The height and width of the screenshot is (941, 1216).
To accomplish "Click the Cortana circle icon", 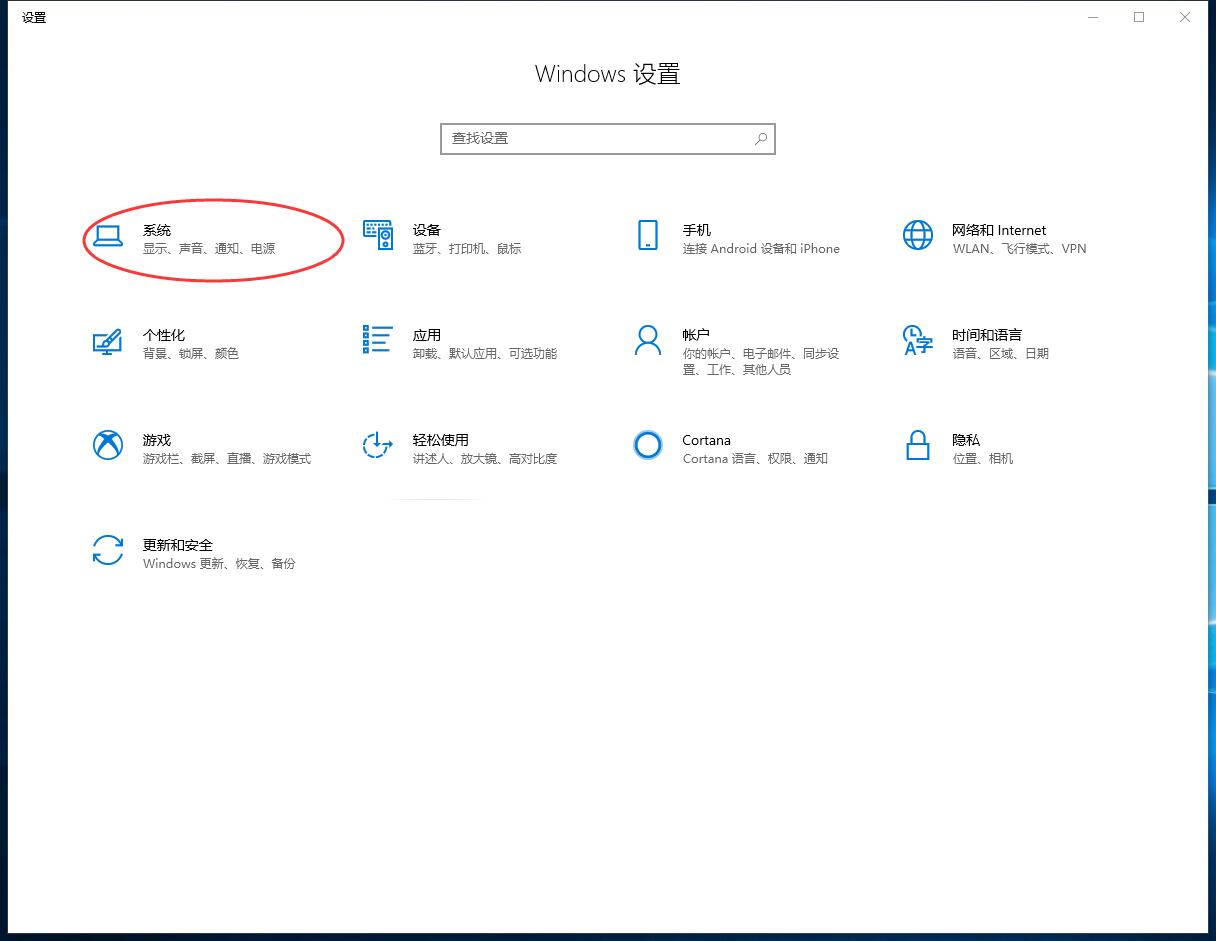I will click(648, 445).
